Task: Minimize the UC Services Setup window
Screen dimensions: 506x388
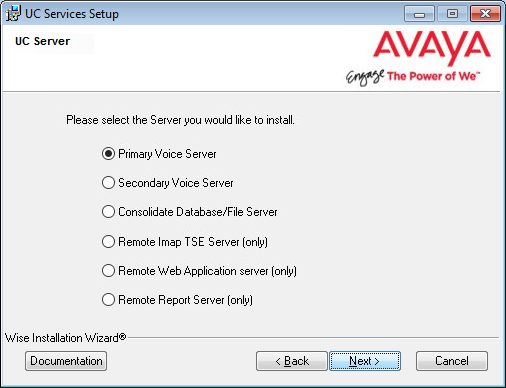Action: [x=419, y=14]
